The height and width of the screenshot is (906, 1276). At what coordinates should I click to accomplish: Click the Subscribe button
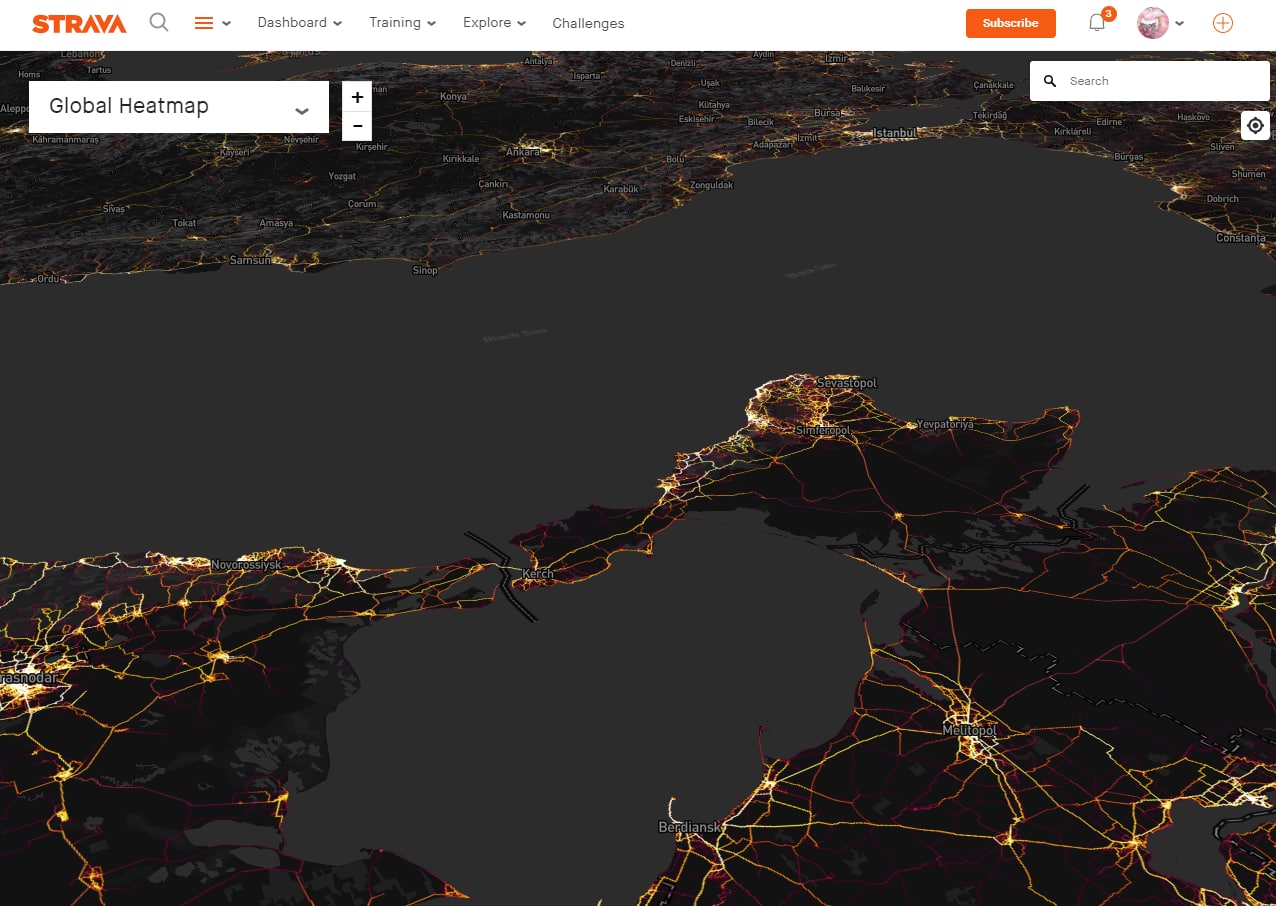coord(1010,23)
